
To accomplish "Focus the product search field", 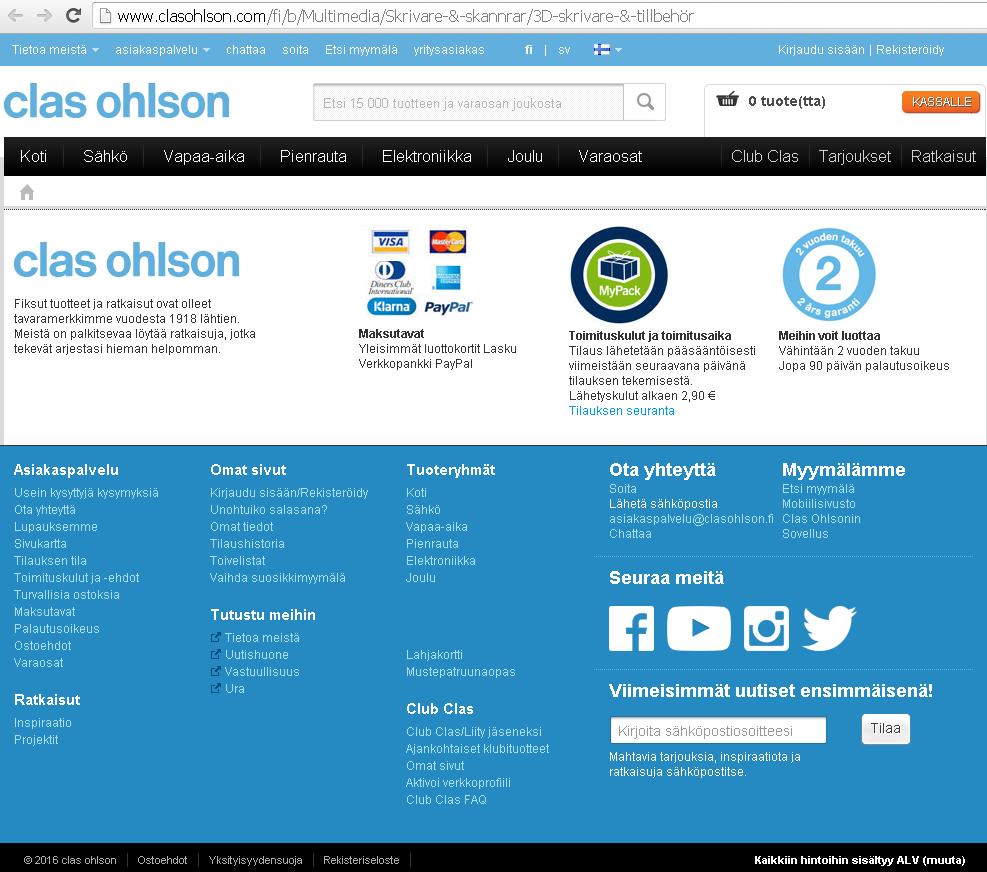I will 468,102.
